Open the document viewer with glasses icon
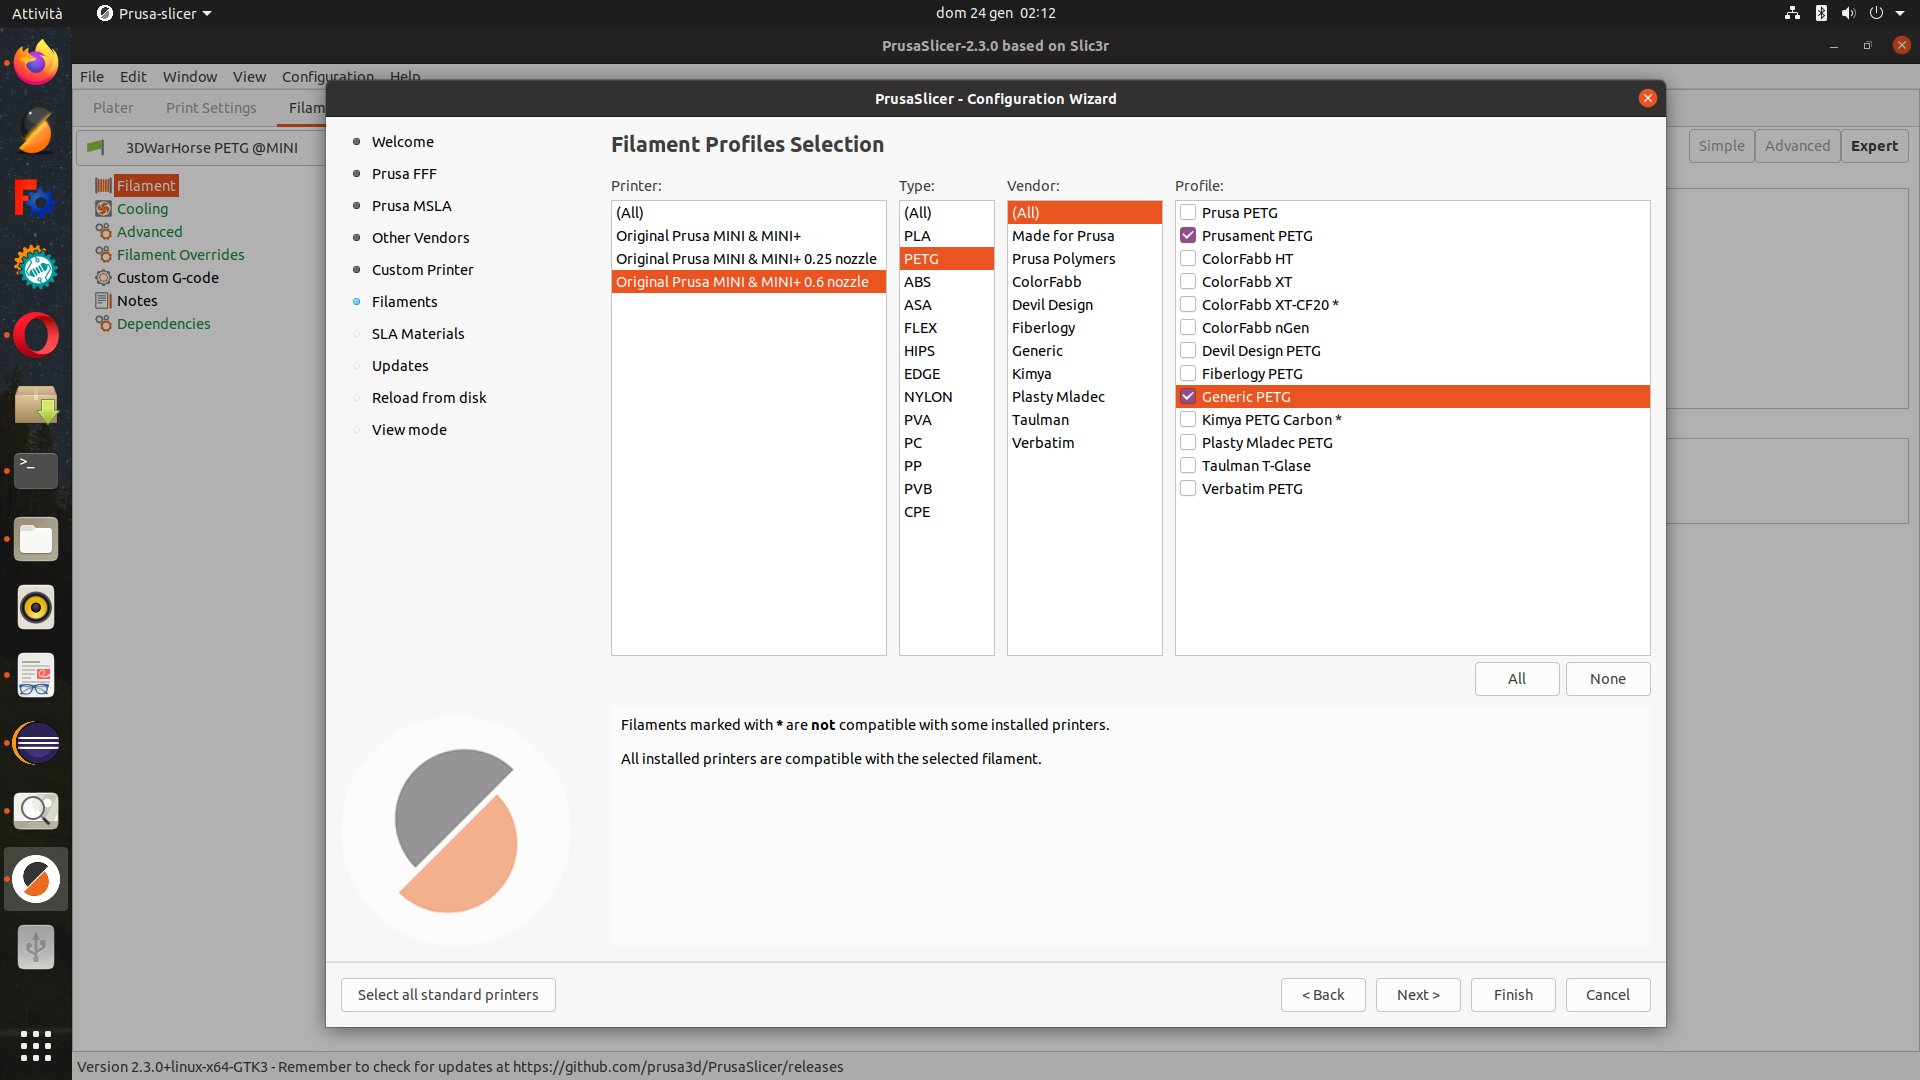1920x1080 pixels. (x=36, y=675)
